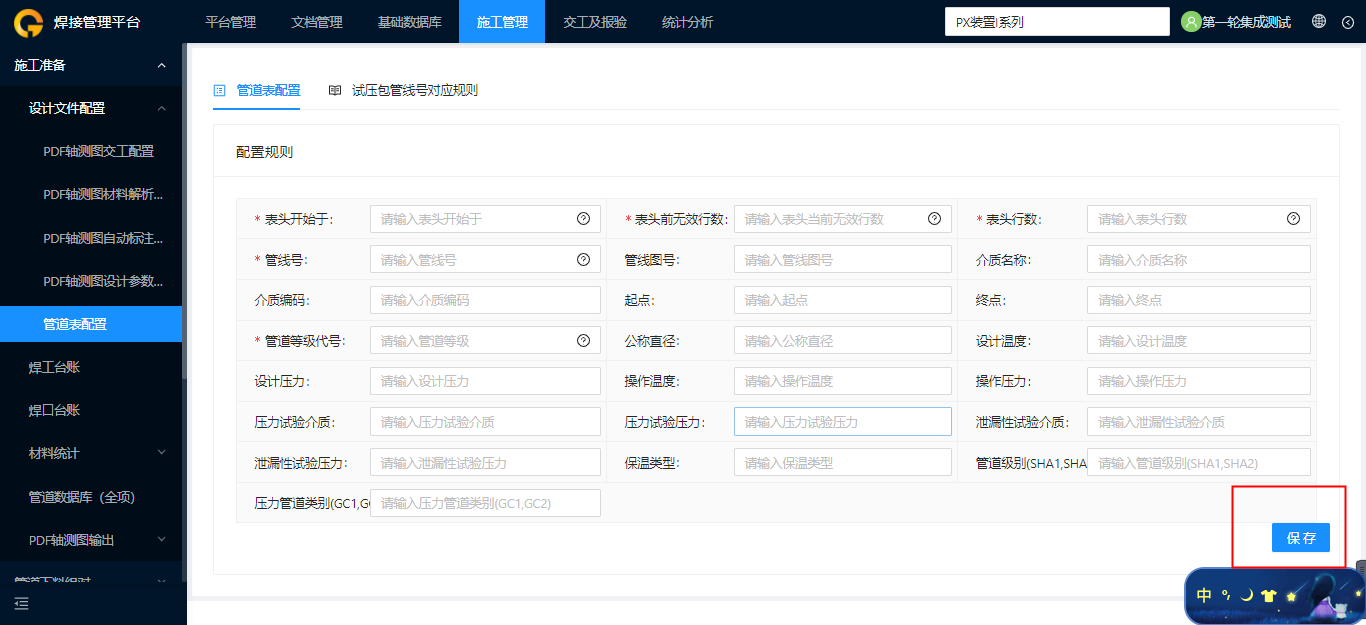Click help icon for 表头行数 field
Viewport: 1366px width, 625px height.
[1293, 219]
